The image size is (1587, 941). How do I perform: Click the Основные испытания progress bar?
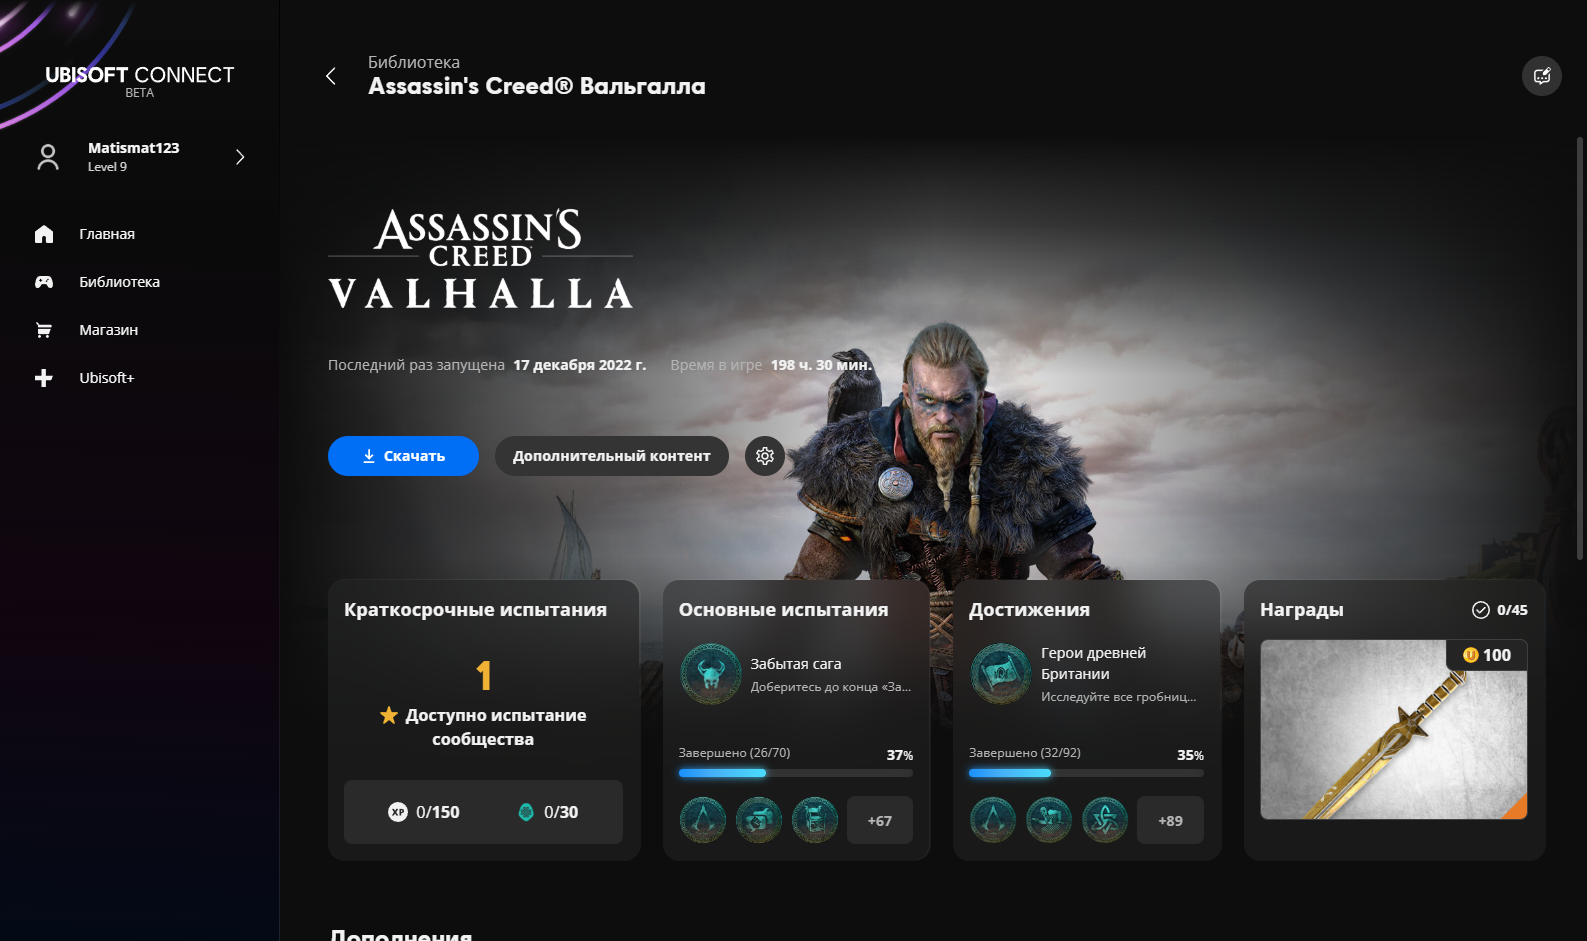[x=796, y=773]
